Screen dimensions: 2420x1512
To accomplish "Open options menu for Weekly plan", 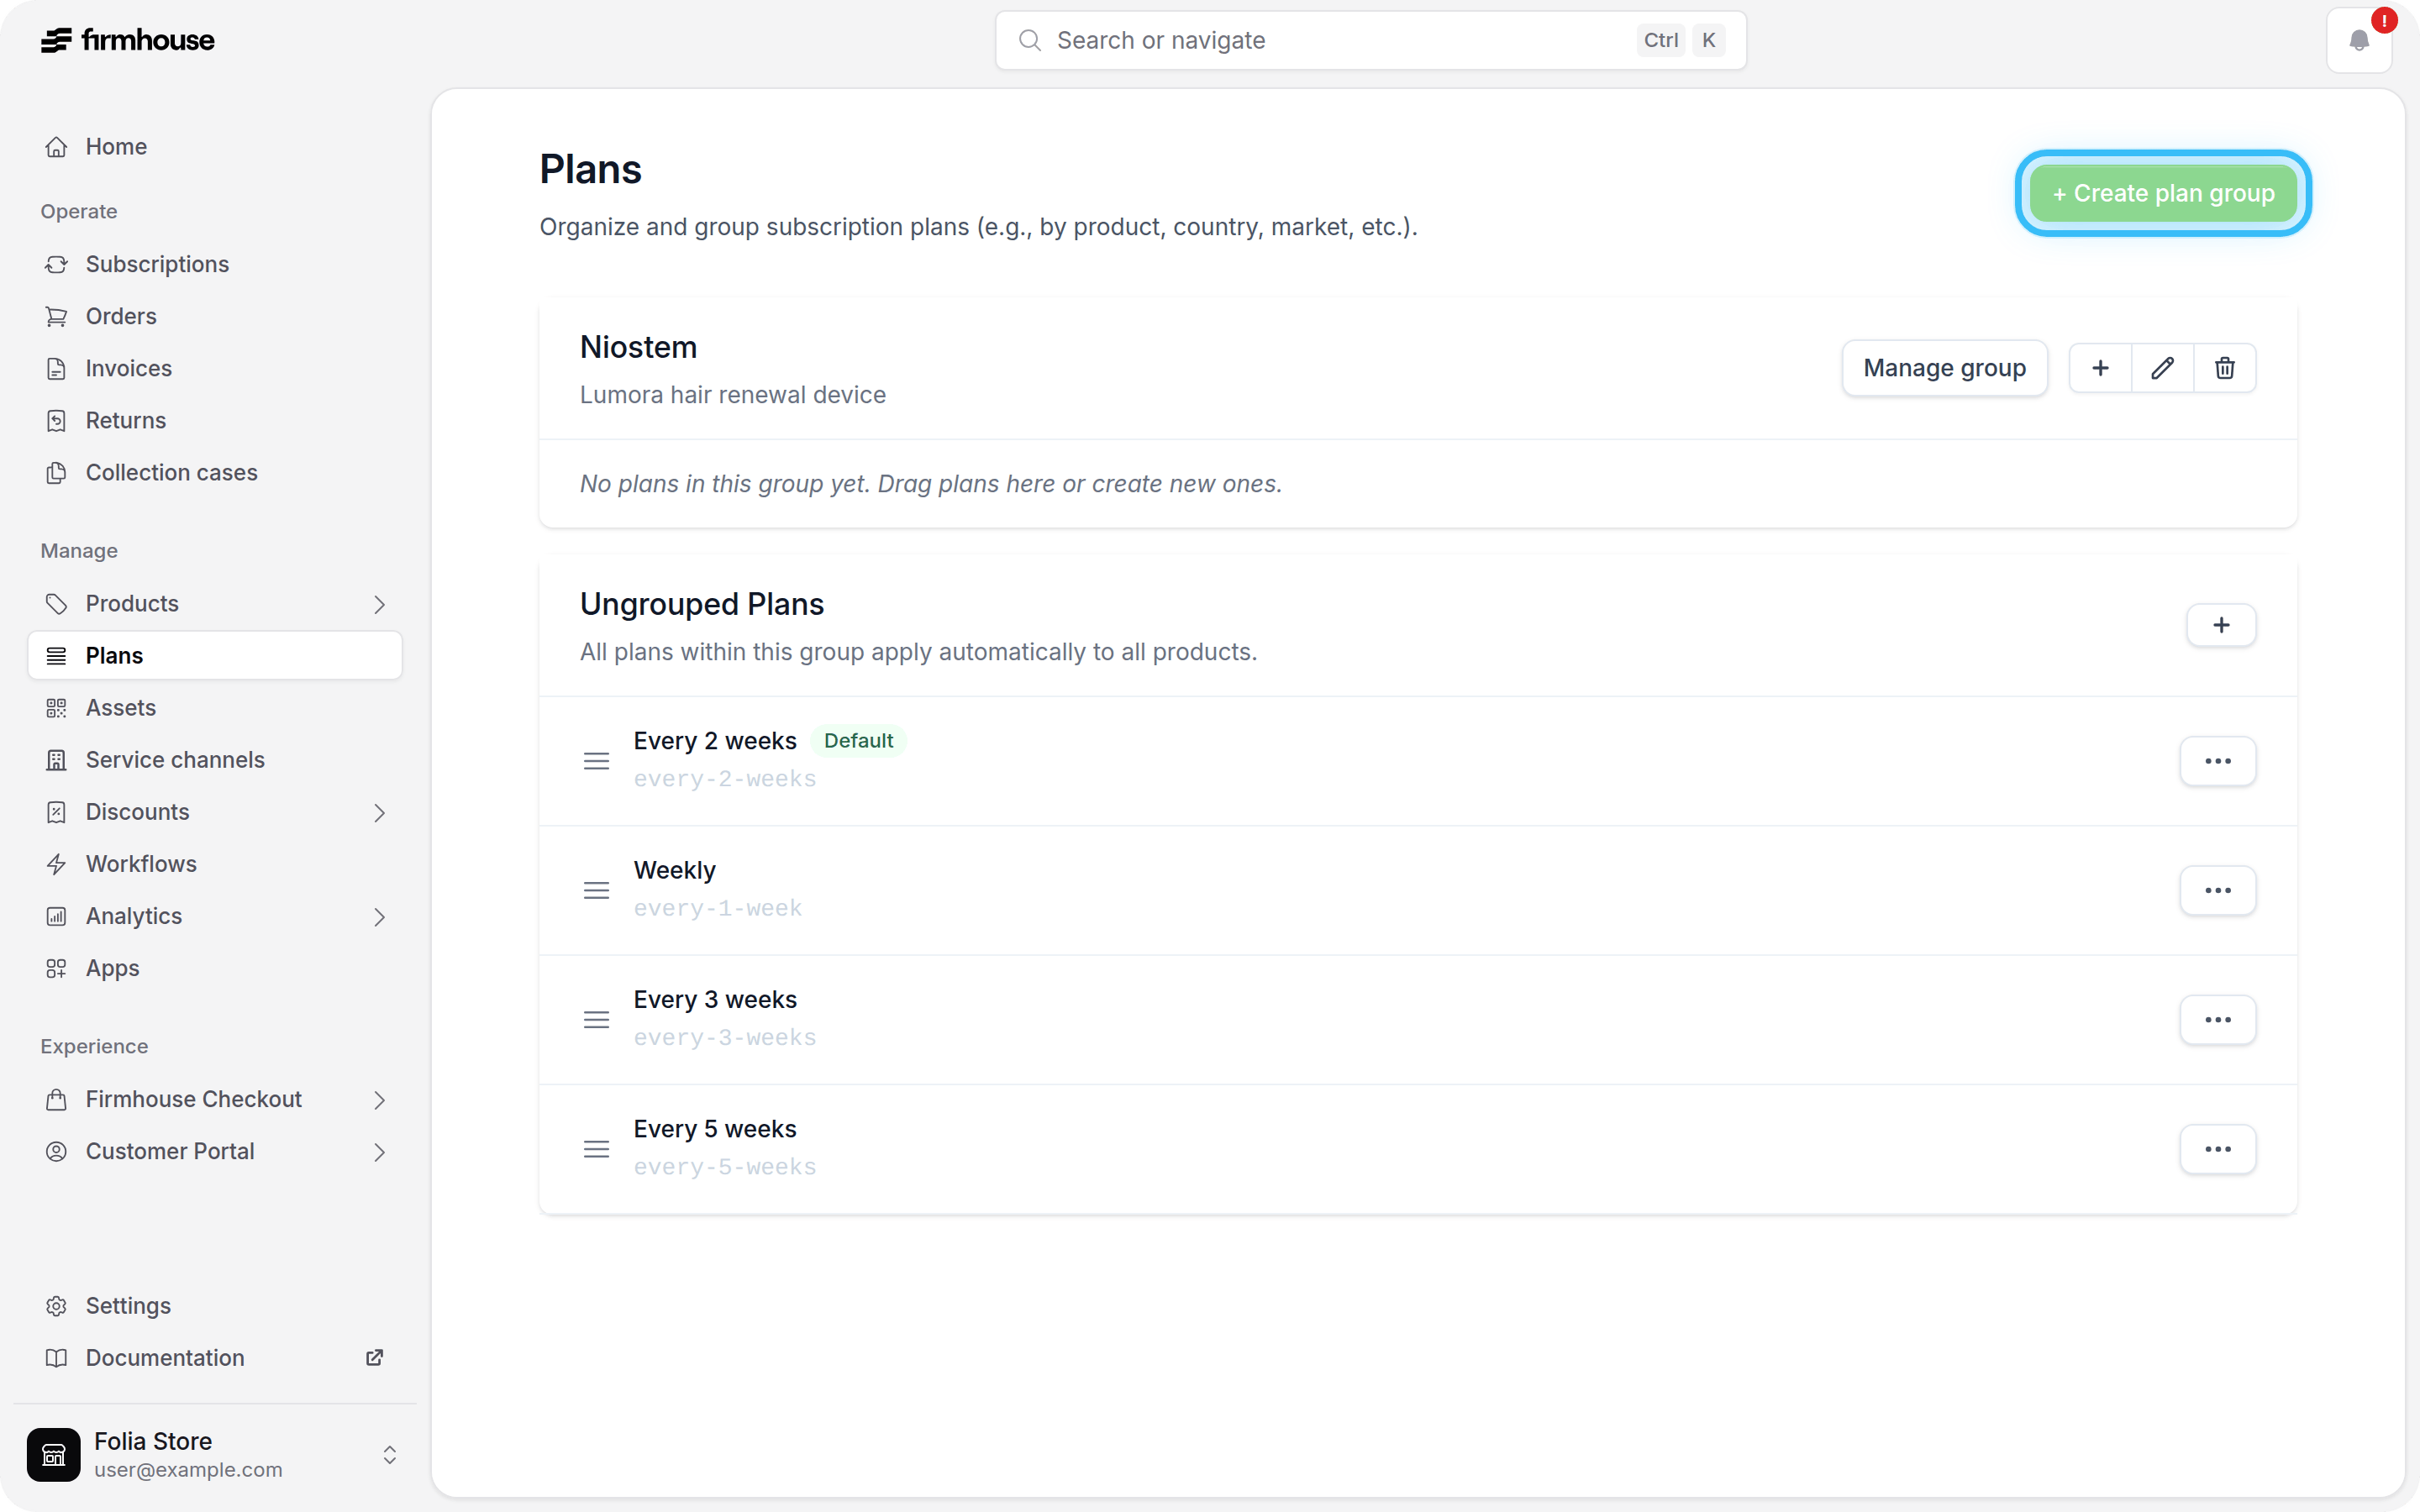I will tap(2218, 890).
